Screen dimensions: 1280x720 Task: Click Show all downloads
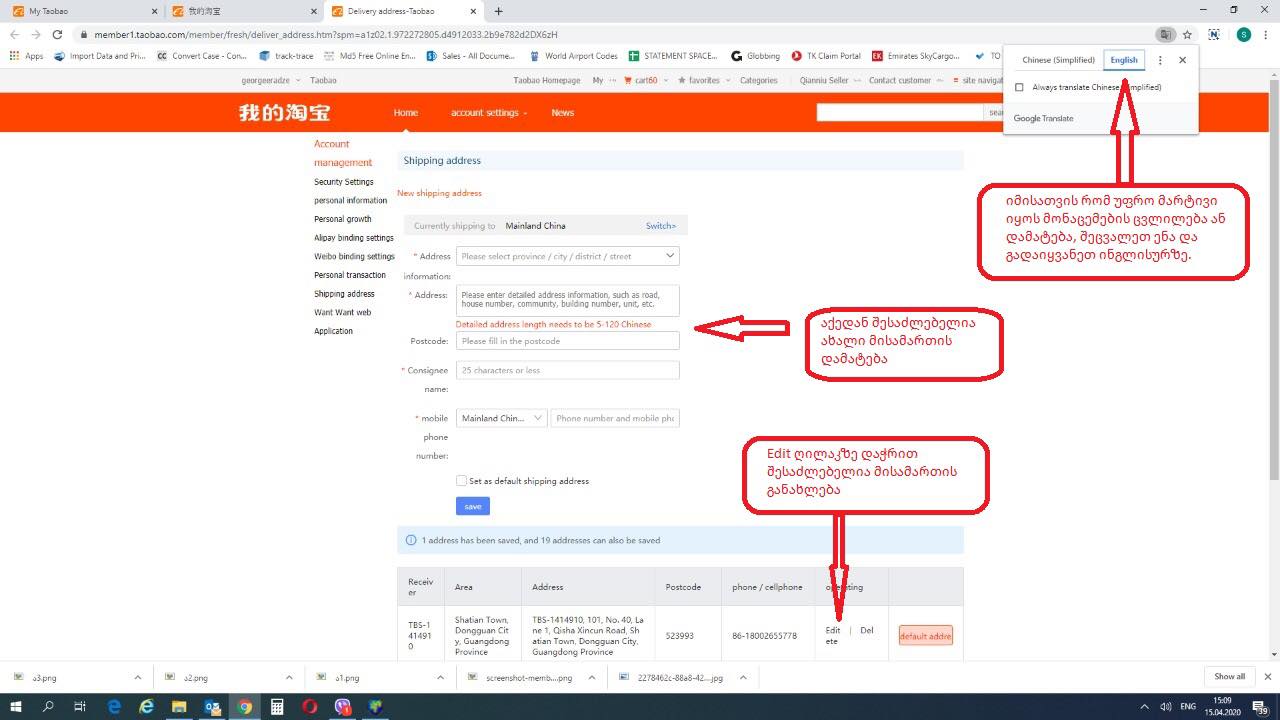[1229, 677]
